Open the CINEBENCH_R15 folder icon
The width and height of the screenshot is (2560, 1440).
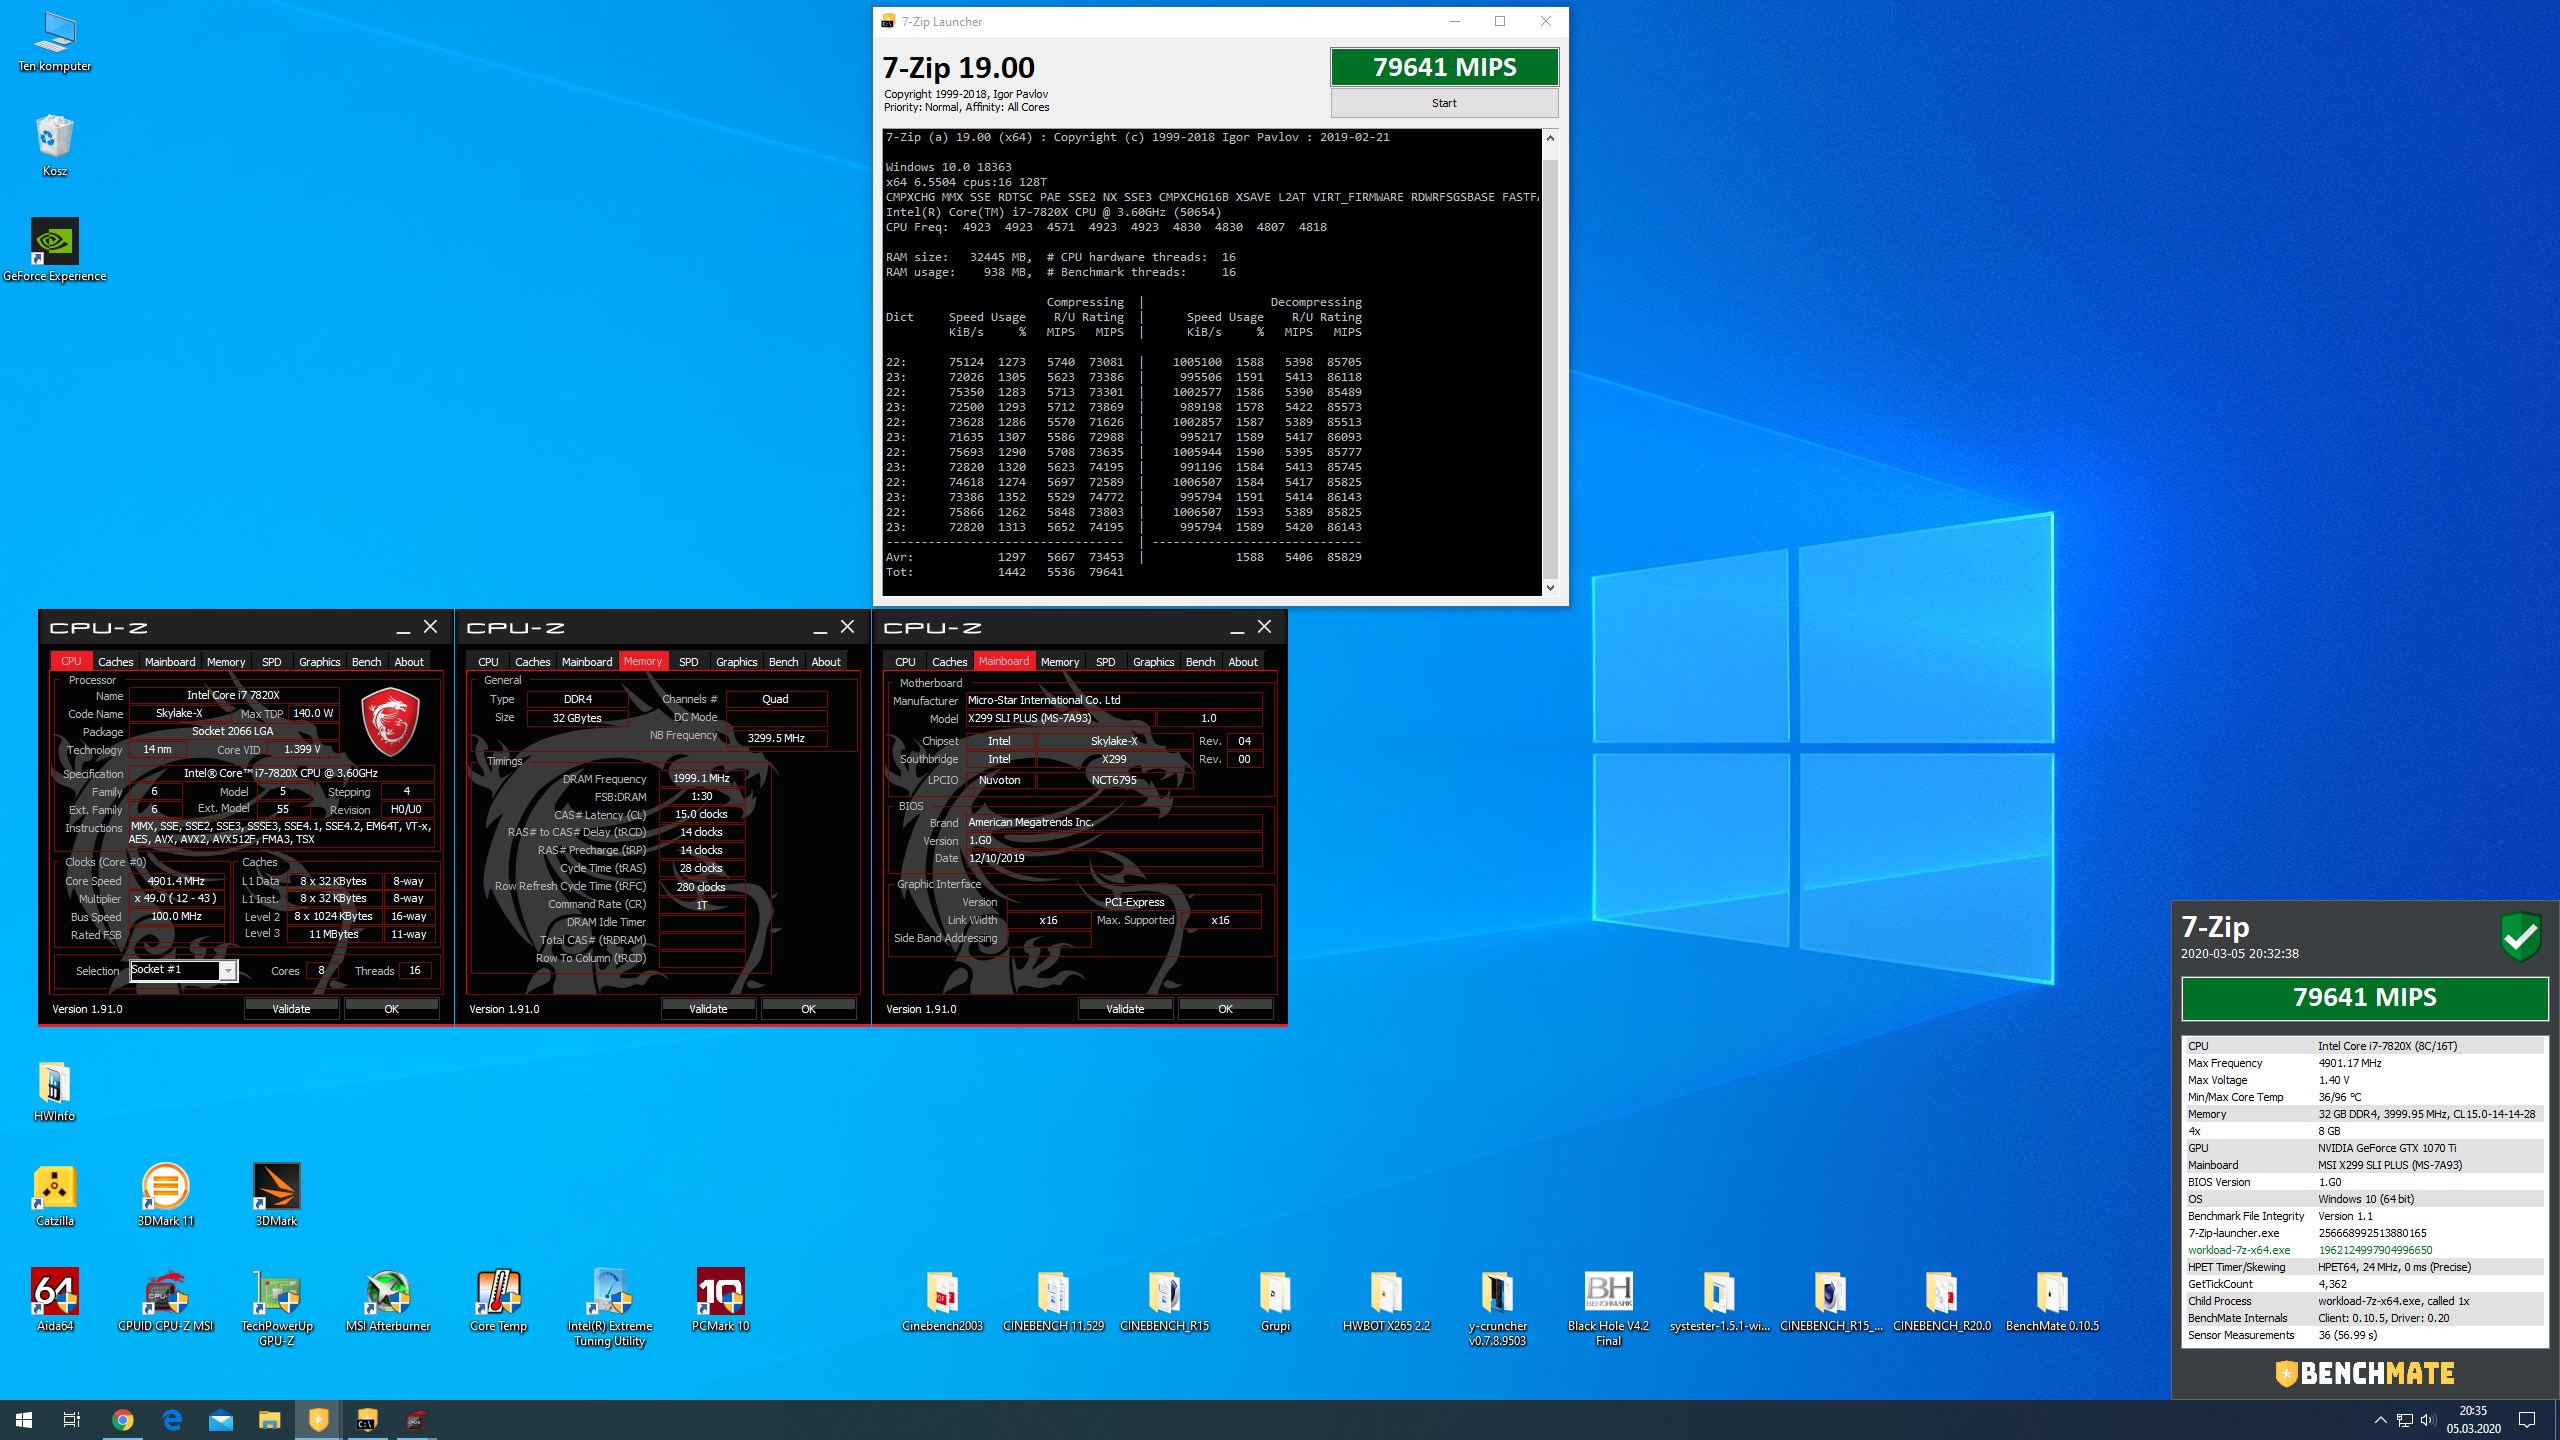pyautogui.click(x=1164, y=1300)
